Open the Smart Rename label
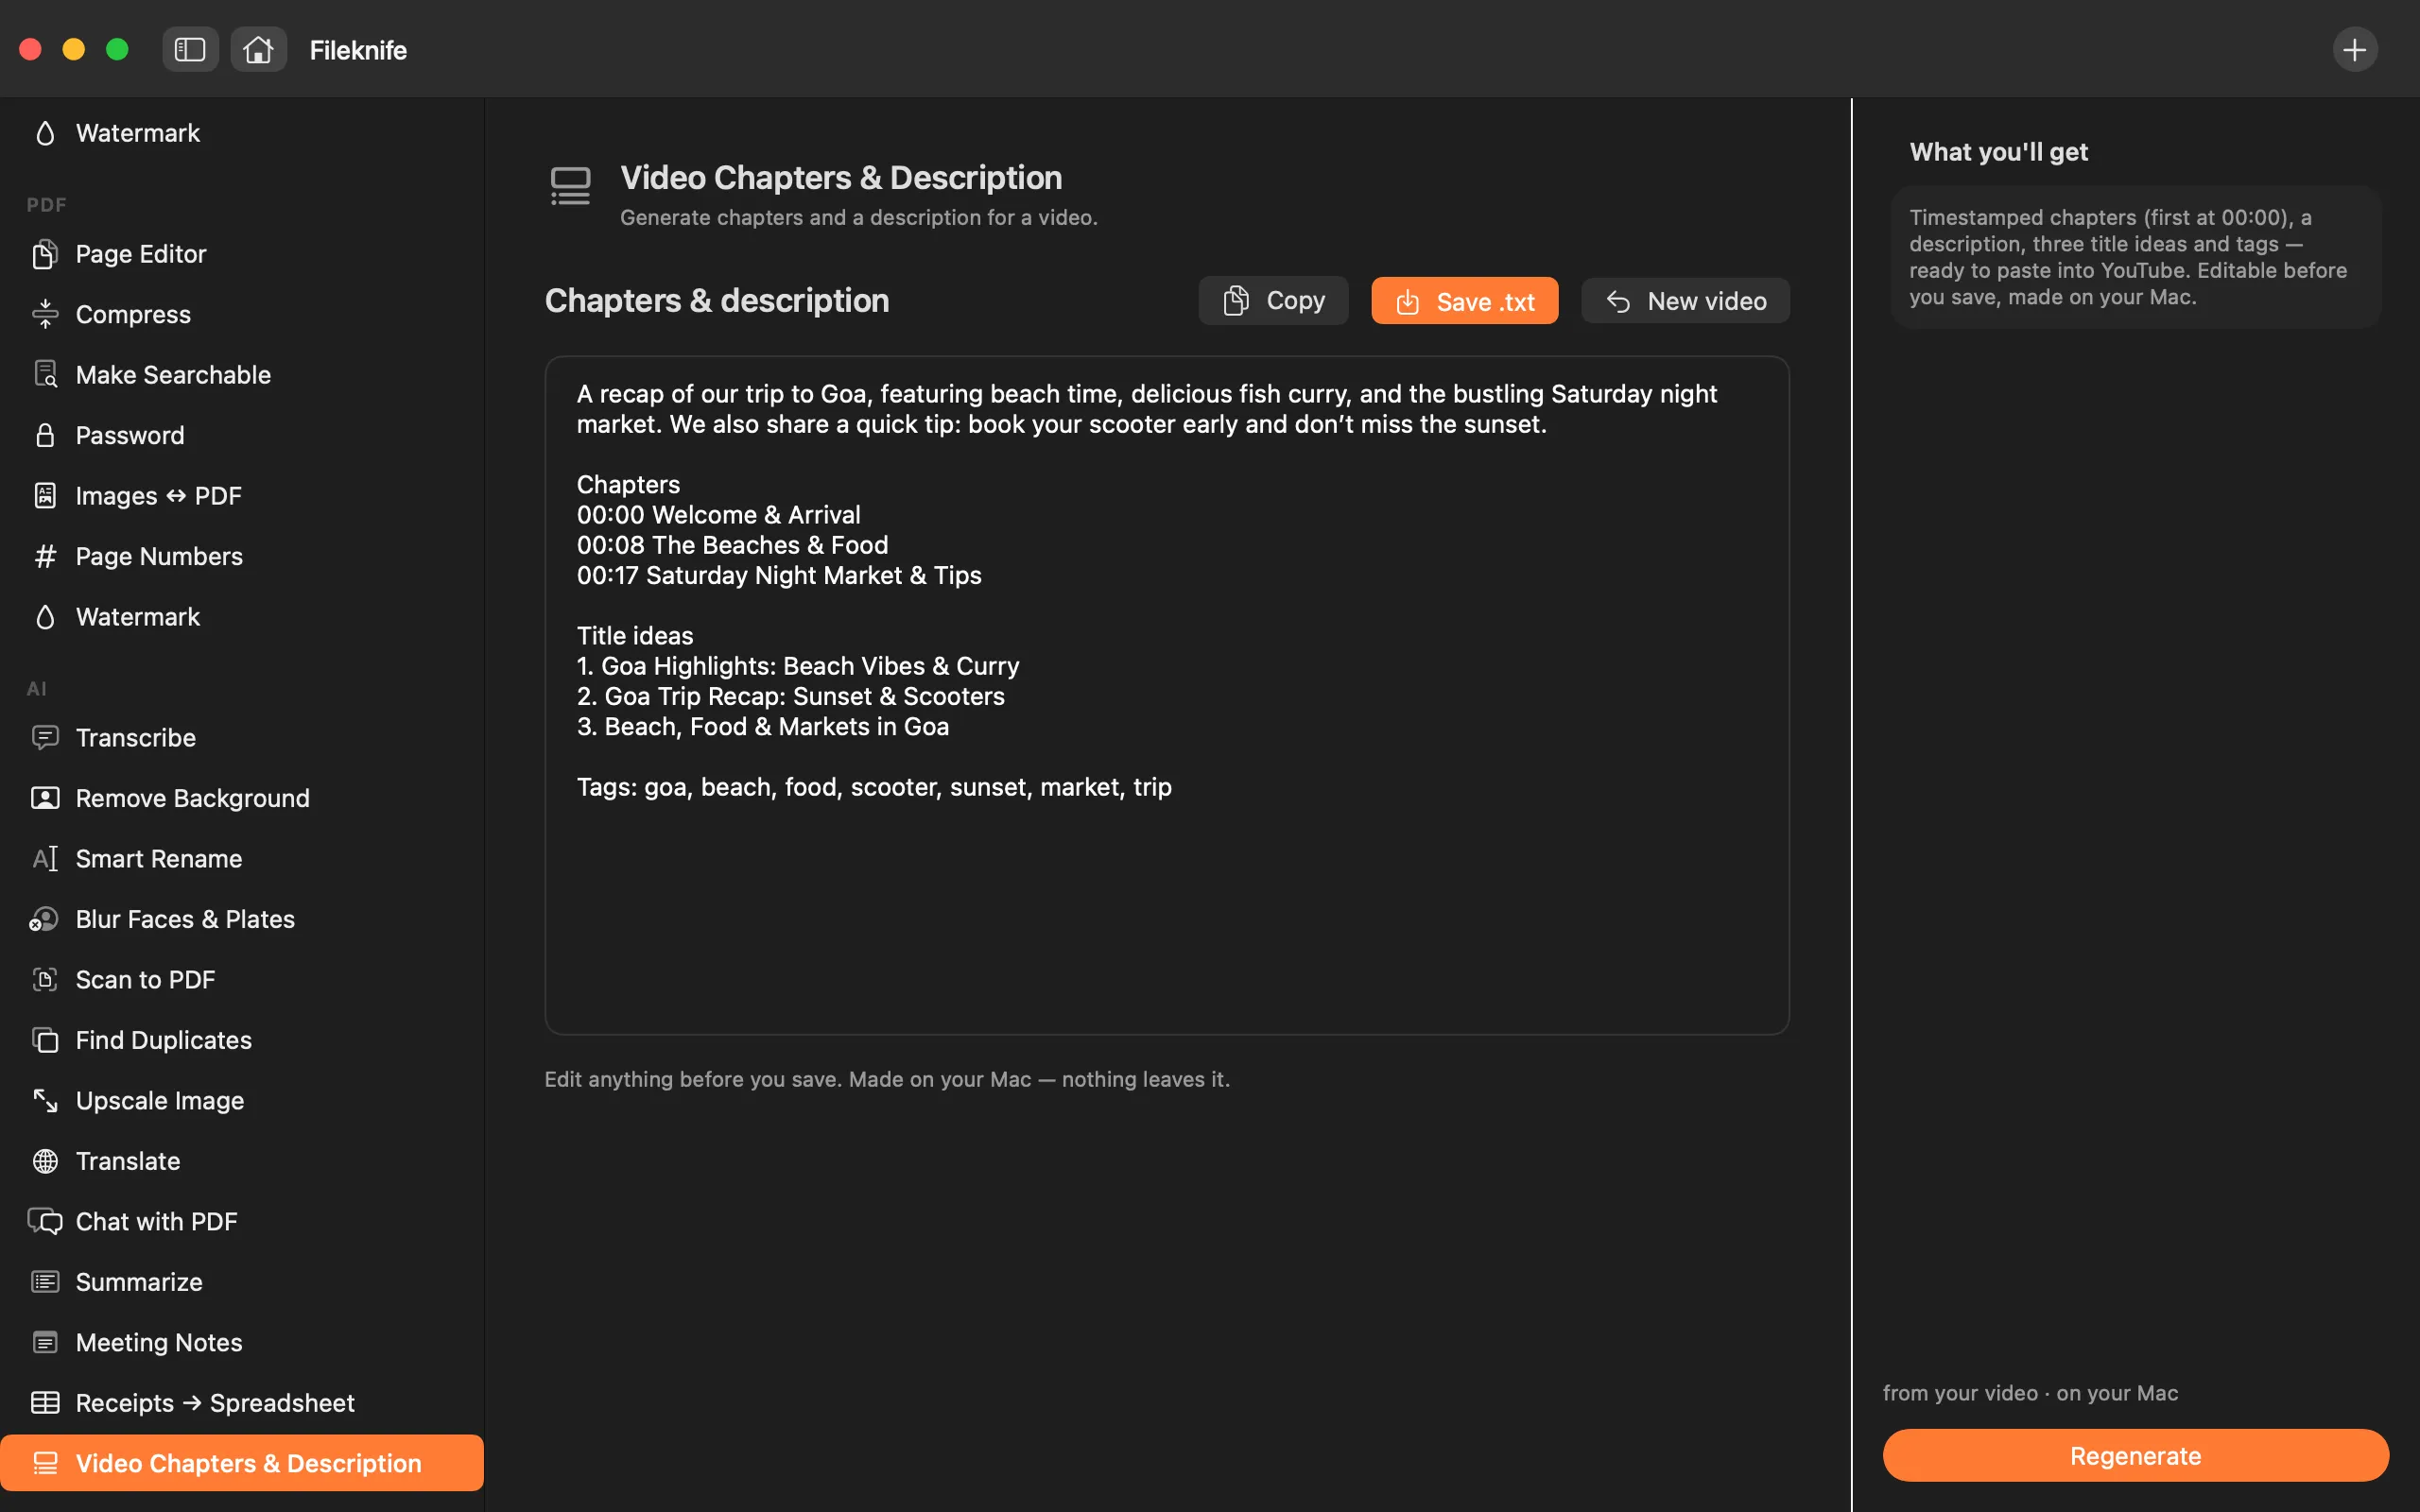The width and height of the screenshot is (2420, 1512). point(159,859)
